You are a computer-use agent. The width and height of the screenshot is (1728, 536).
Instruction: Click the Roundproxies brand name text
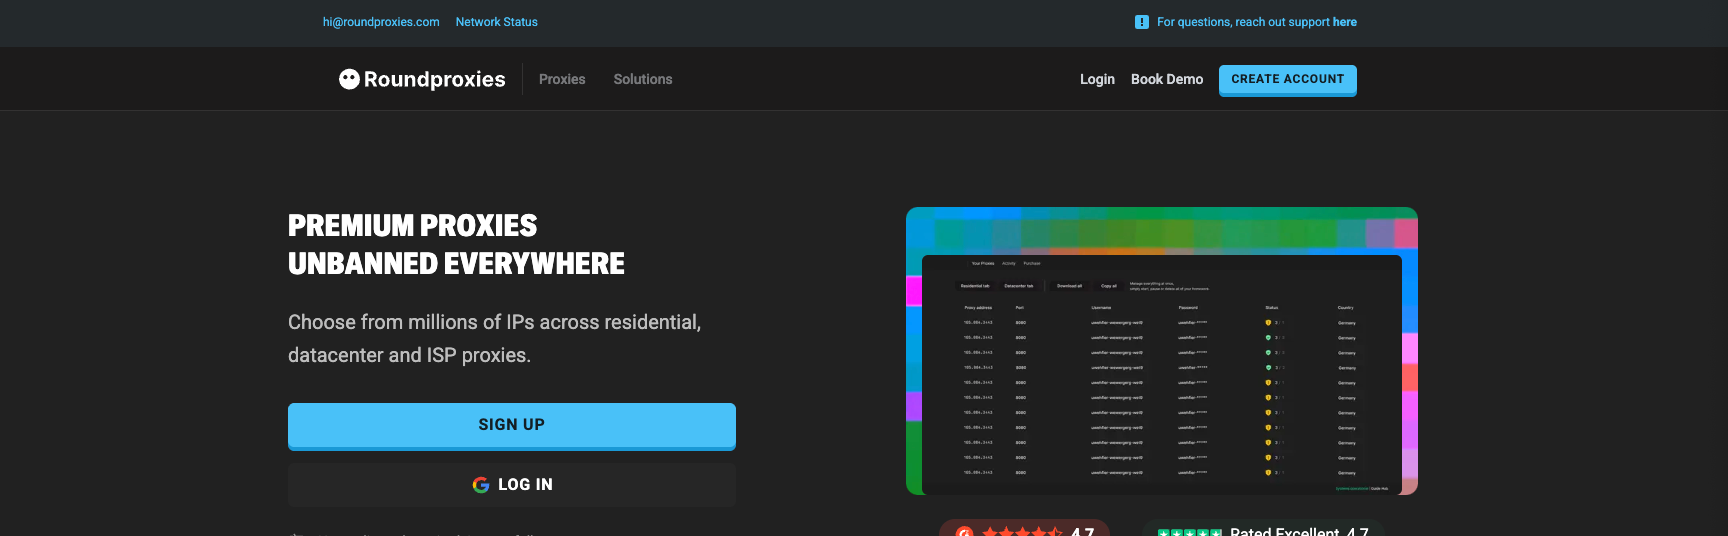(435, 79)
